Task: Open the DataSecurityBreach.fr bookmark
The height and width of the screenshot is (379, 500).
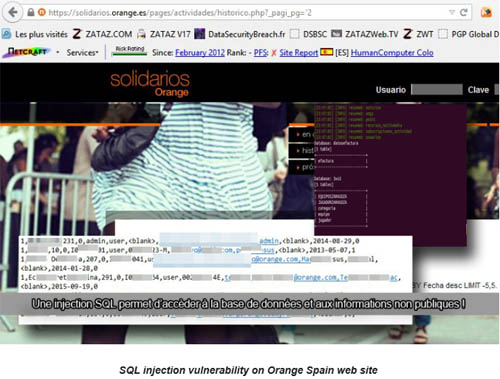Action: (240, 34)
